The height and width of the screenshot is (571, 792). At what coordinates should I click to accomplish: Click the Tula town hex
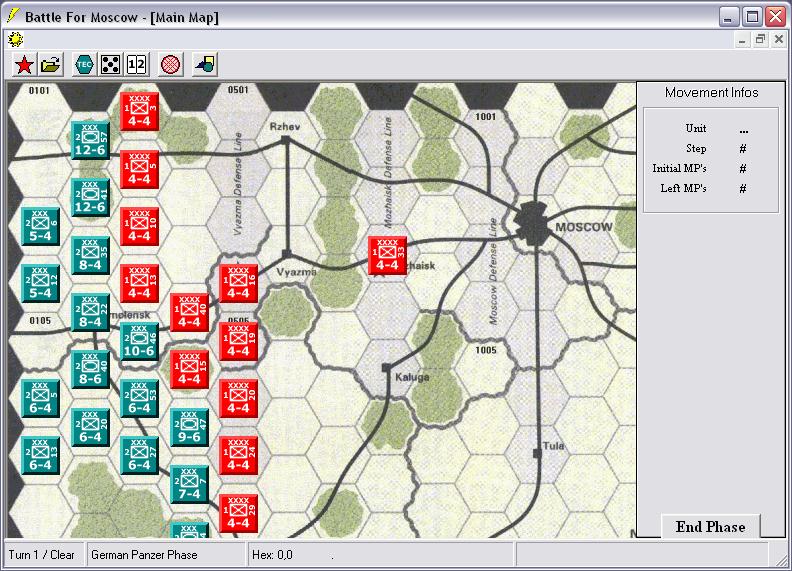(536, 455)
